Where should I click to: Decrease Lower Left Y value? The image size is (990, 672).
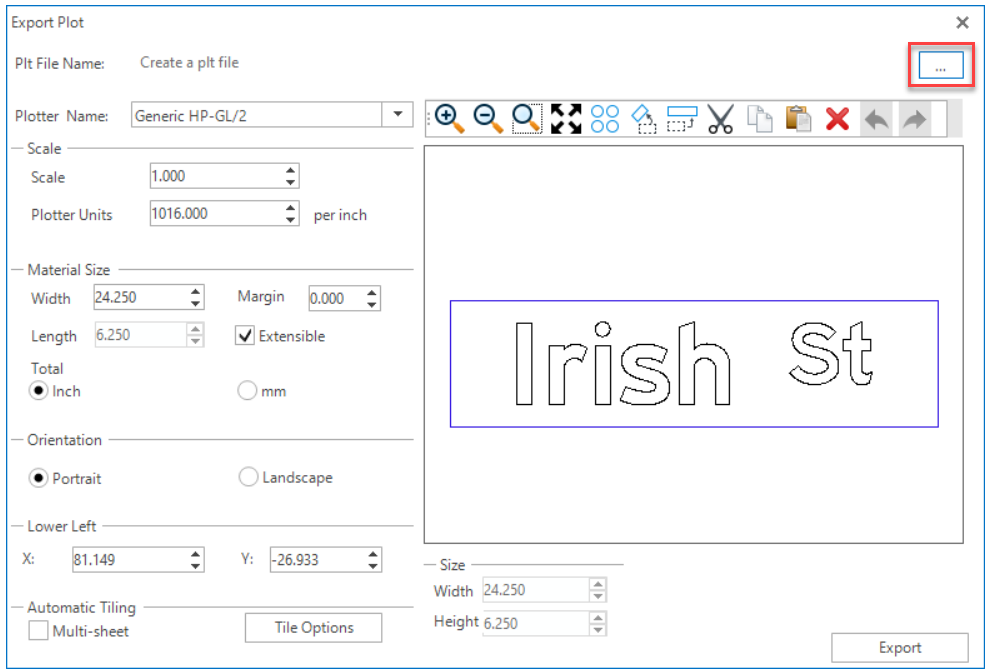click(x=373, y=565)
